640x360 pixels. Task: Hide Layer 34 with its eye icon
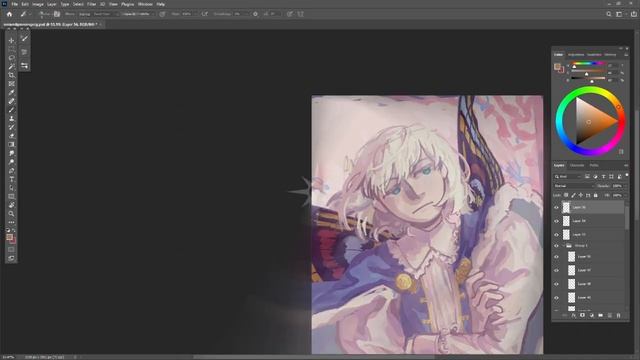556,221
